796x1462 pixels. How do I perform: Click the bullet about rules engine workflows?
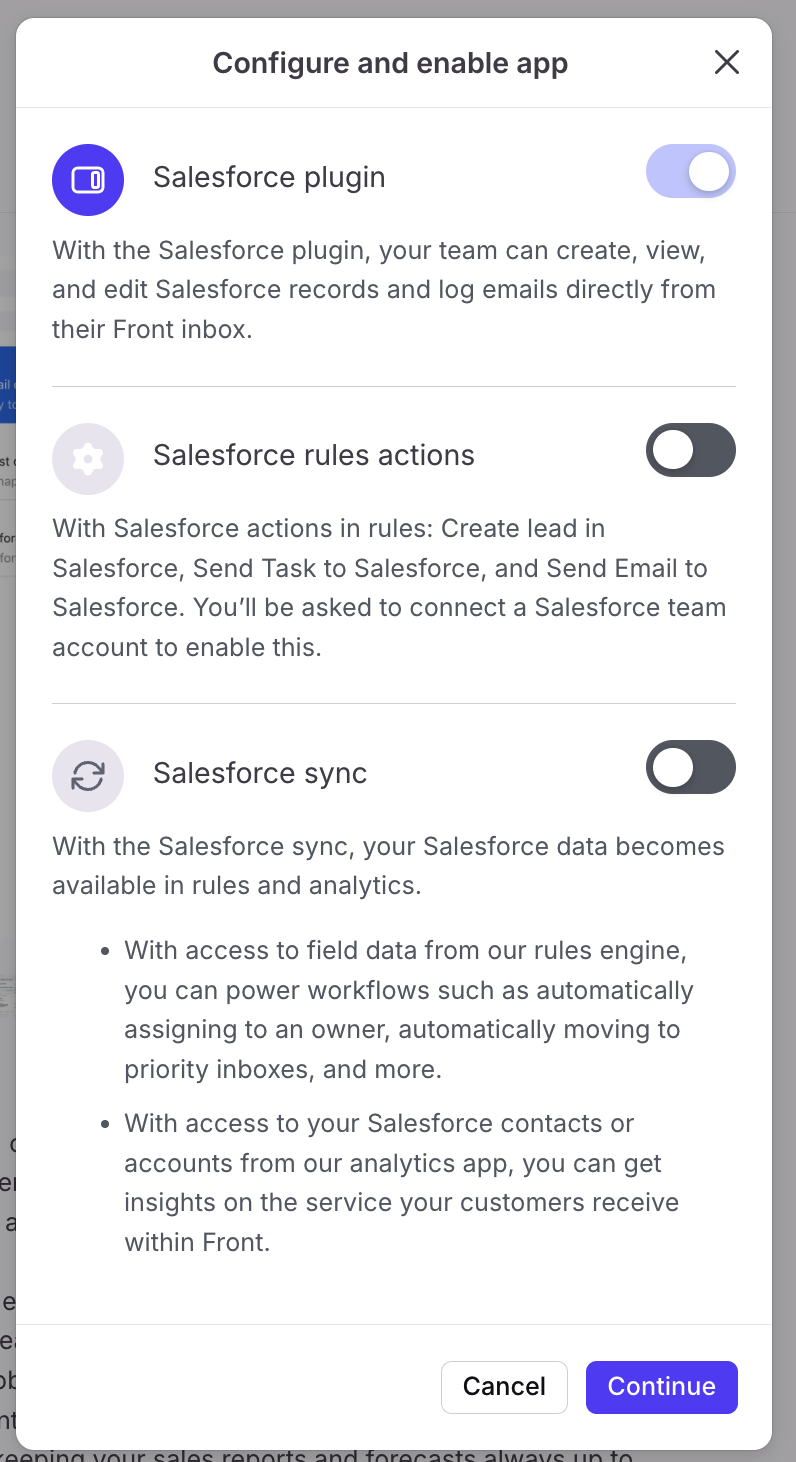408,1010
